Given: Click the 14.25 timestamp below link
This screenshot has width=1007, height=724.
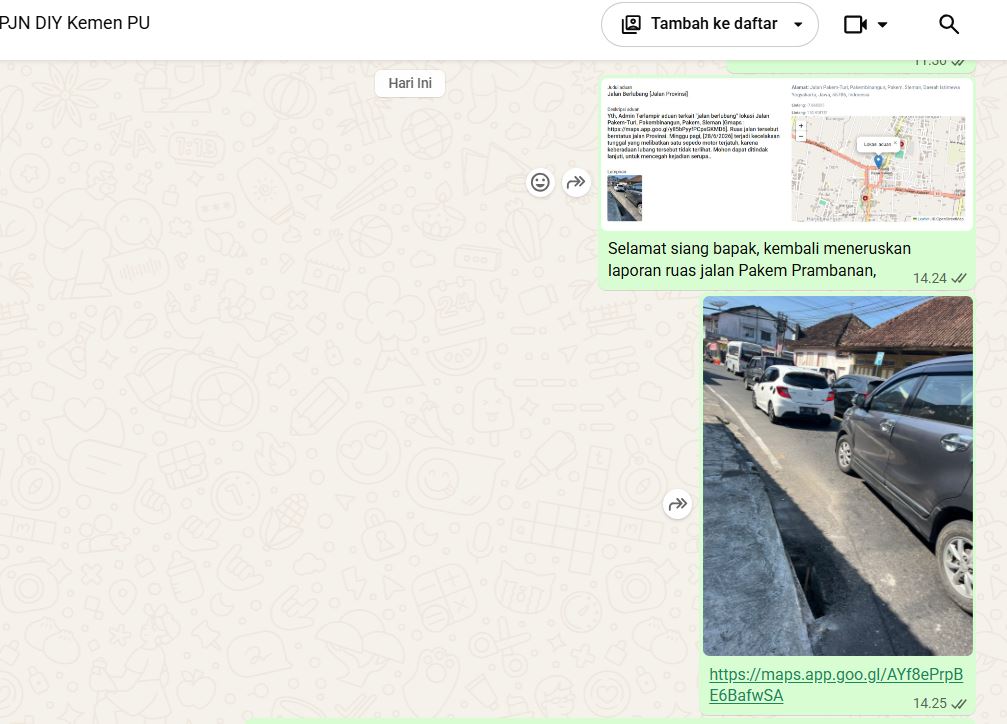Looking at the screenshot, I should 930,703.
